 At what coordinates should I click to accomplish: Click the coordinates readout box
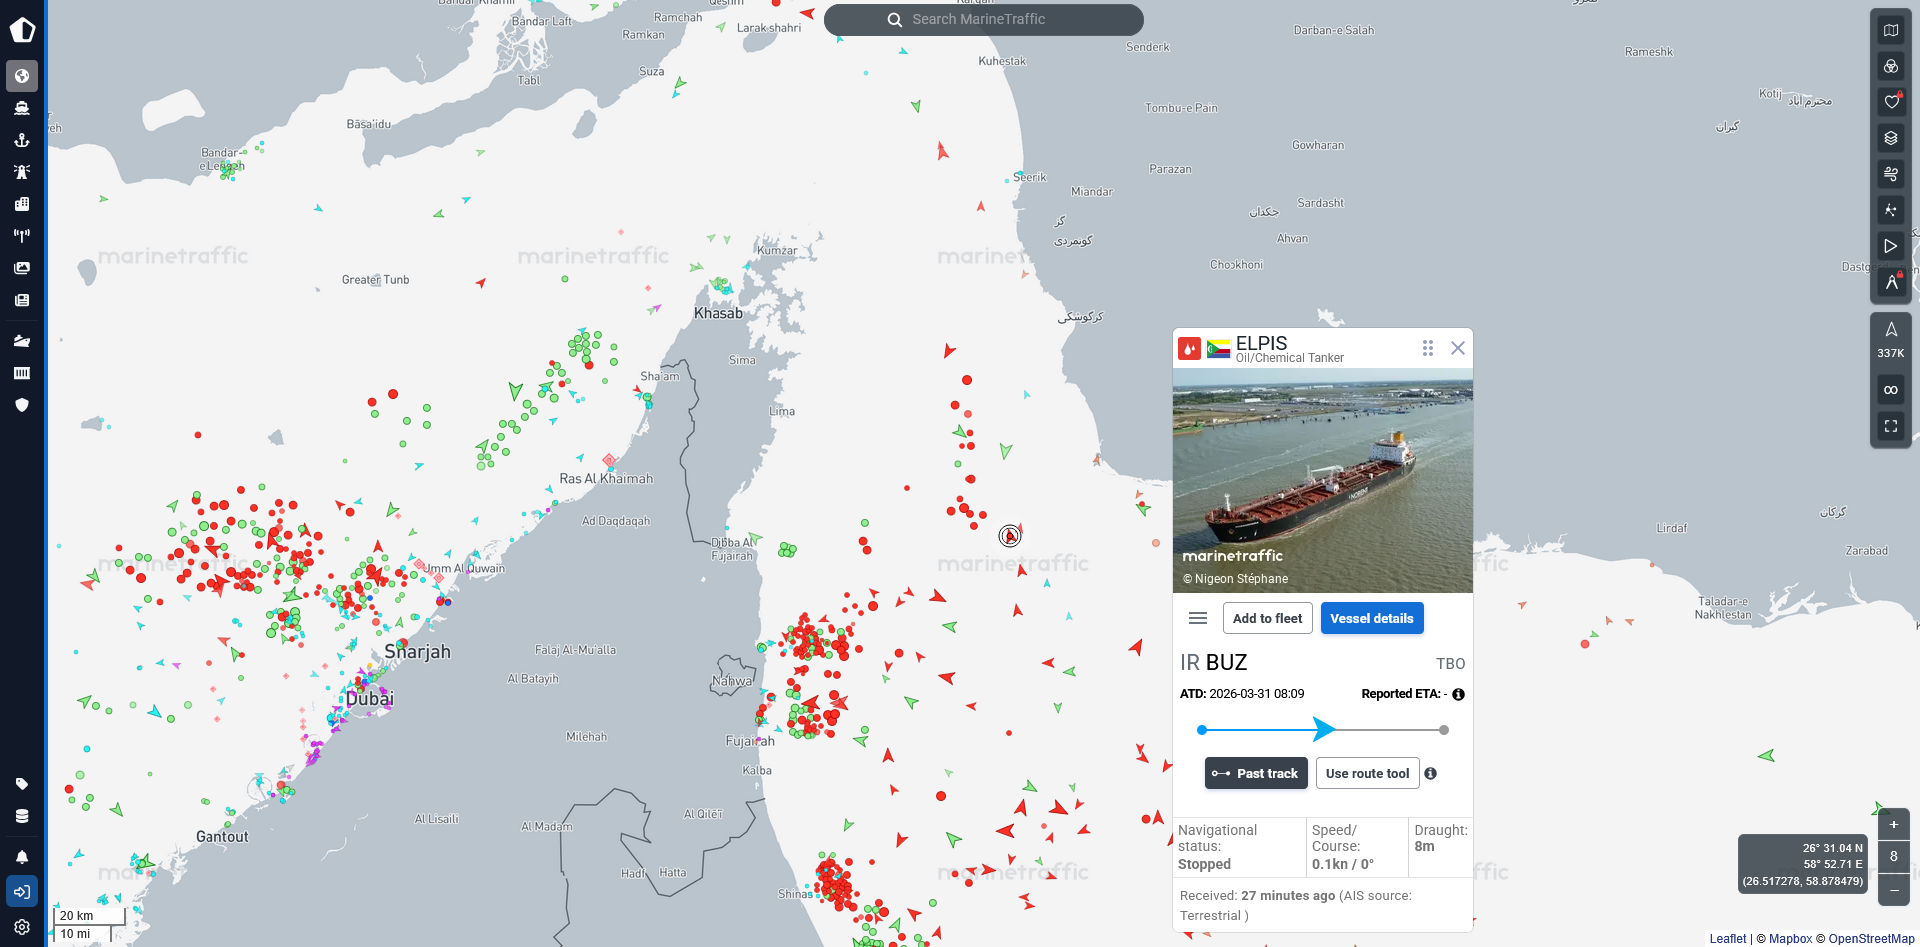click(x=1802, y=864)
